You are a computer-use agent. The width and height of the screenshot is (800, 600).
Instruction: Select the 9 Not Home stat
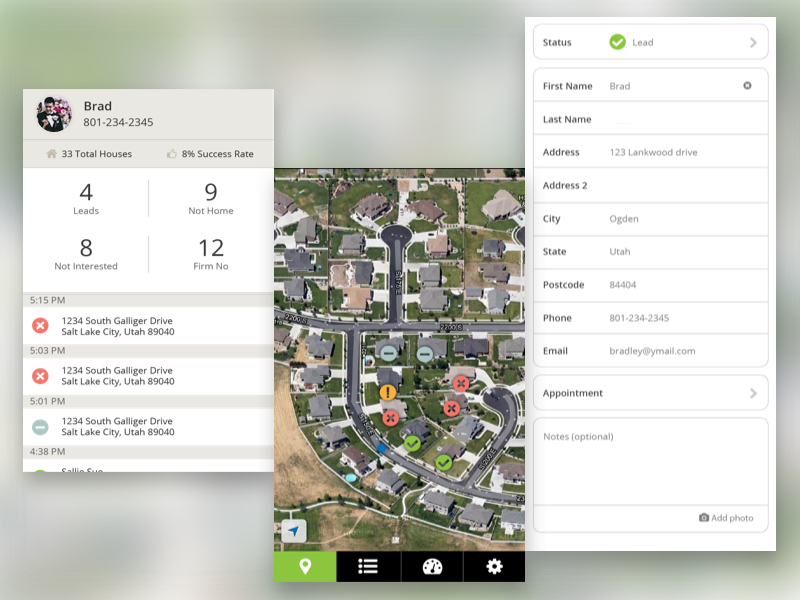pyautogui.click(x=211, y=198)
